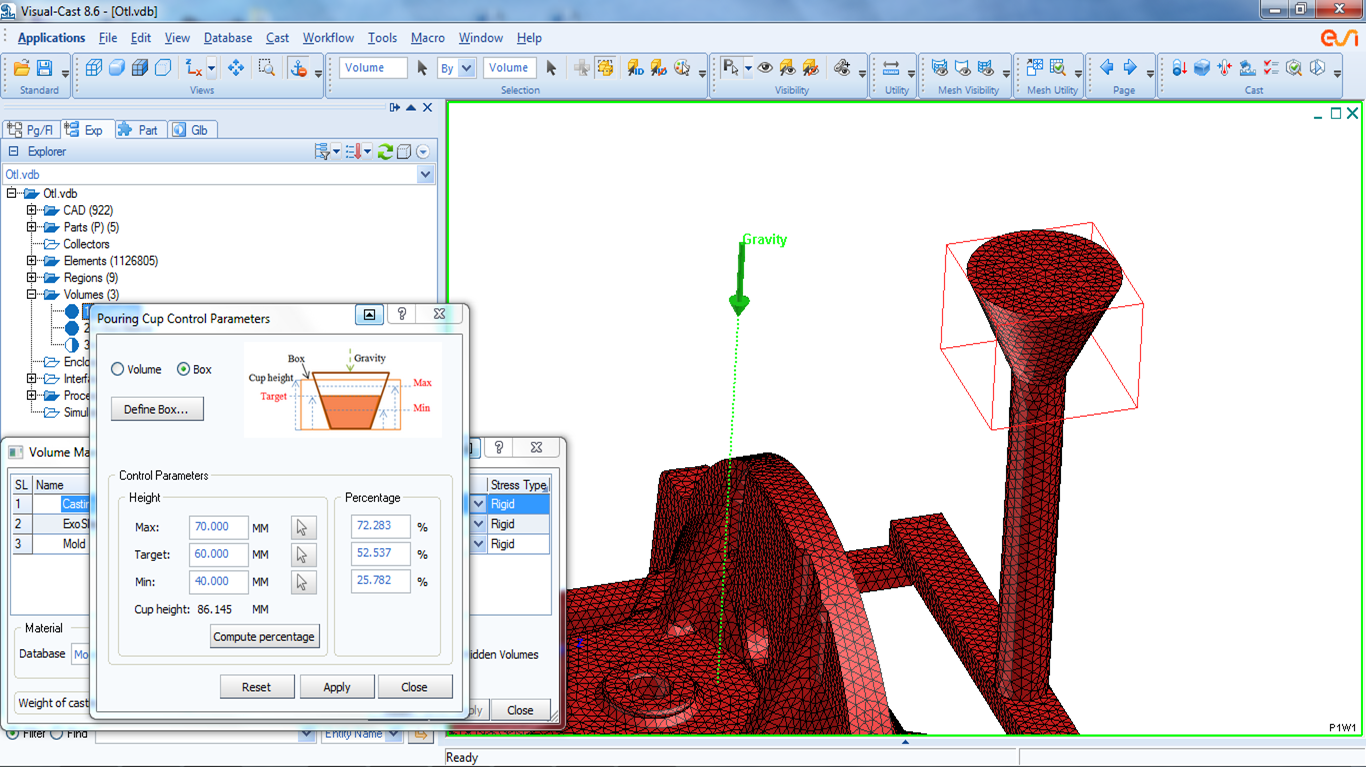Open the By selection dropdown arrow

point(466,68)
